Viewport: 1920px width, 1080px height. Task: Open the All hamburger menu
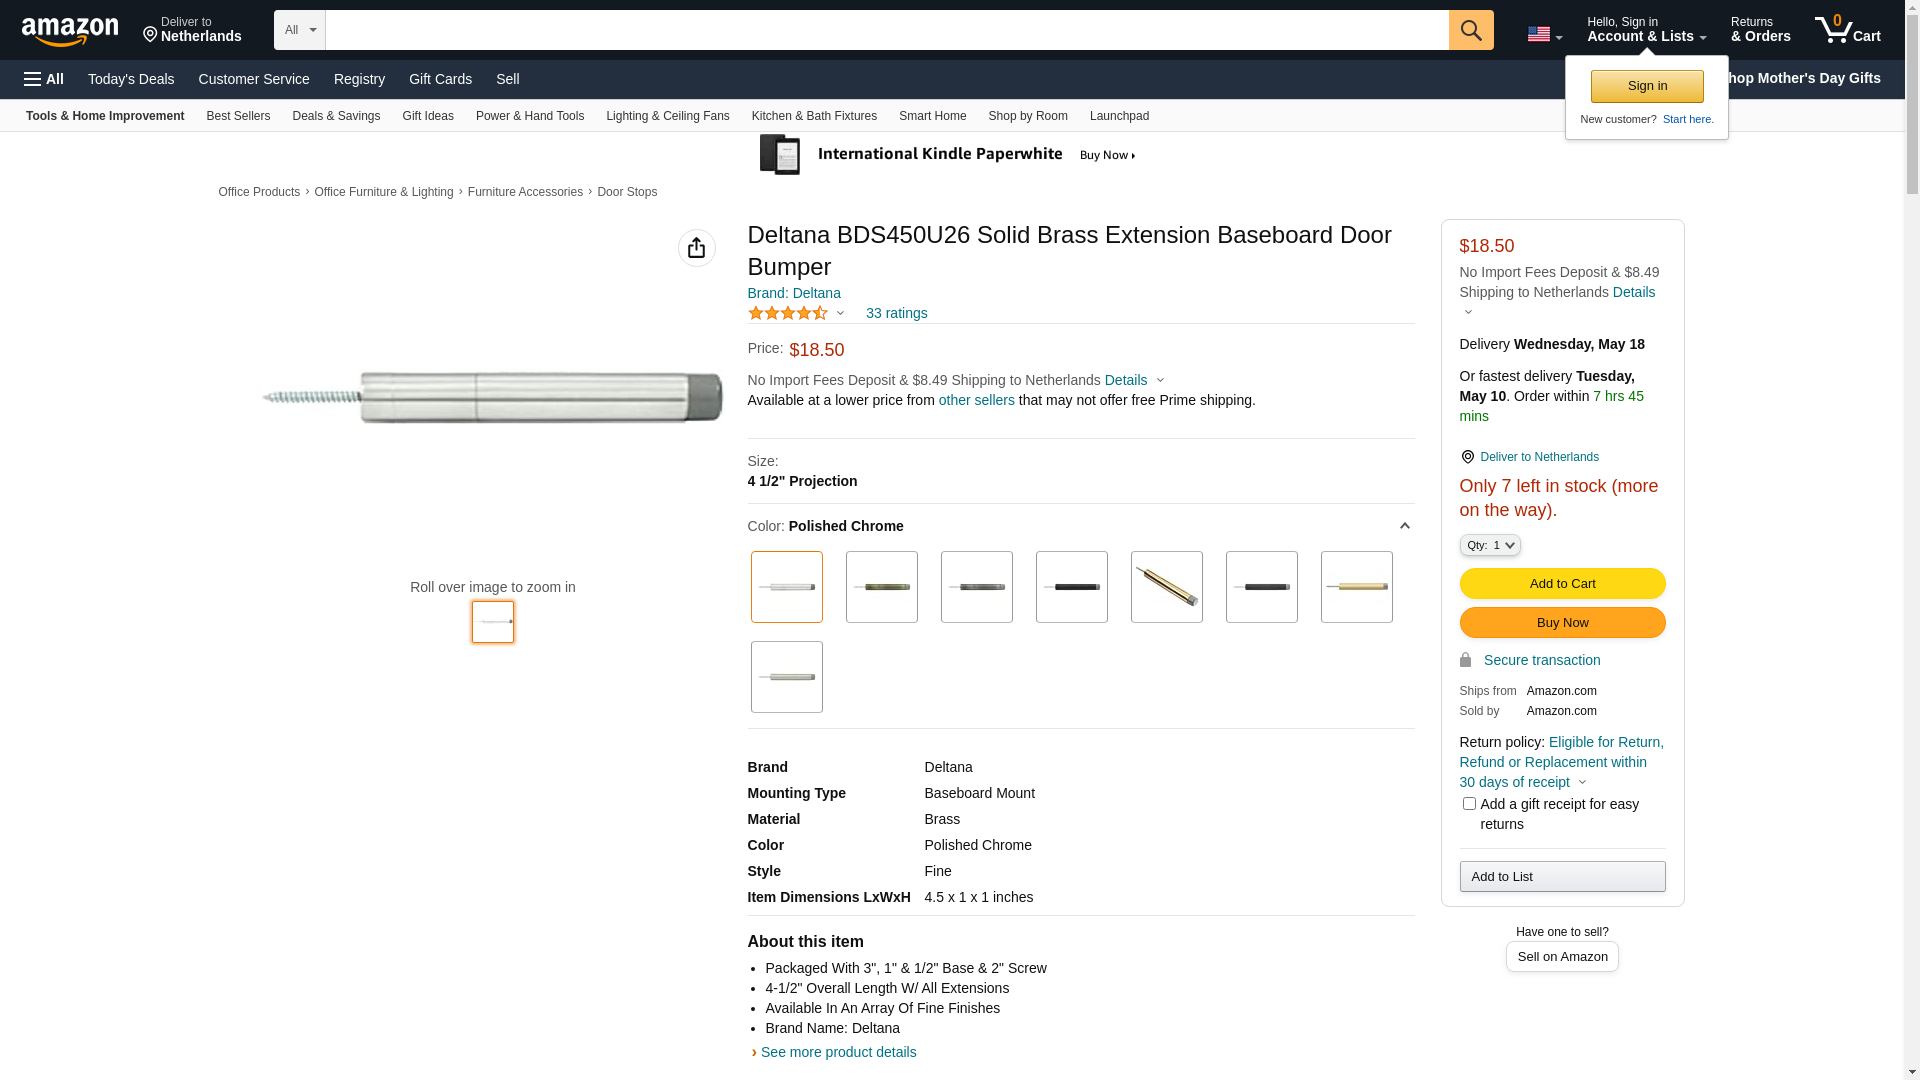coord(44,79)
